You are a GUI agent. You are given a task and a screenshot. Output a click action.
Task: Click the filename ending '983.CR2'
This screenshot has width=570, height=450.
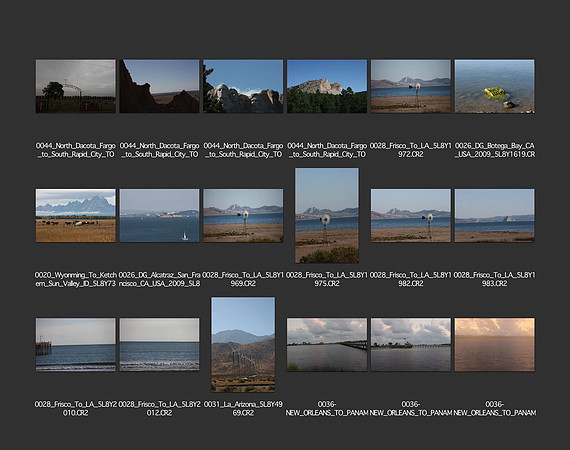[x=494, y=279]
